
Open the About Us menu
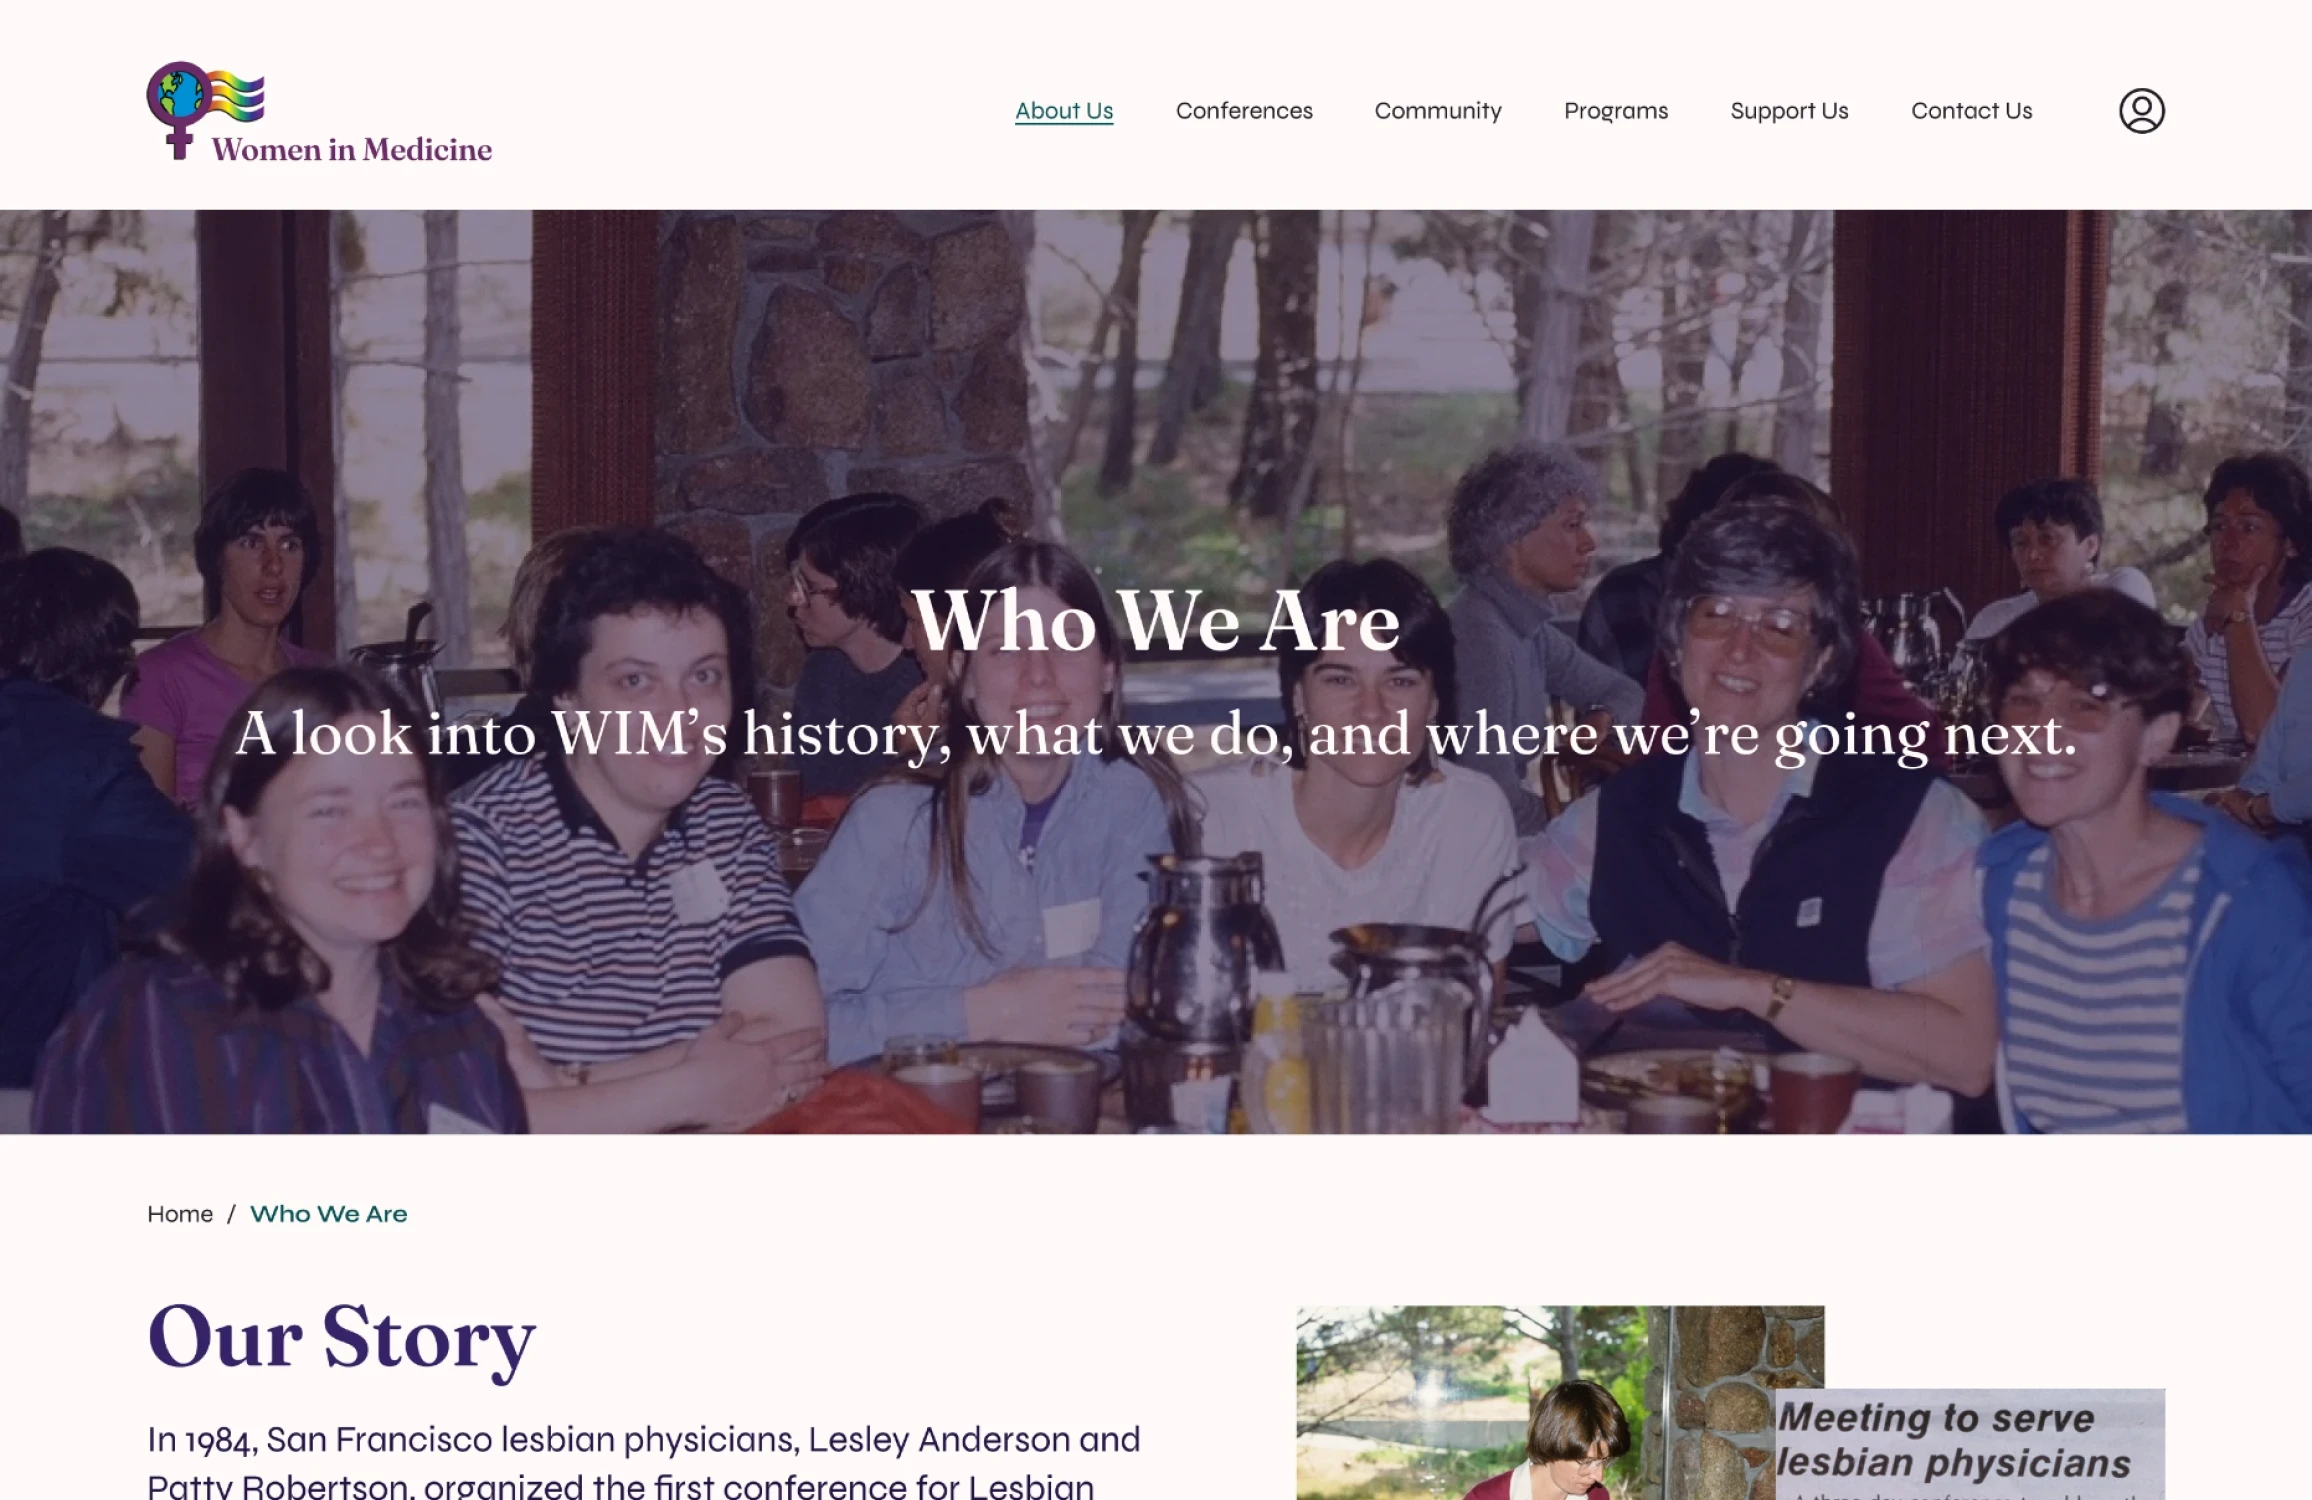point(1064,111)
